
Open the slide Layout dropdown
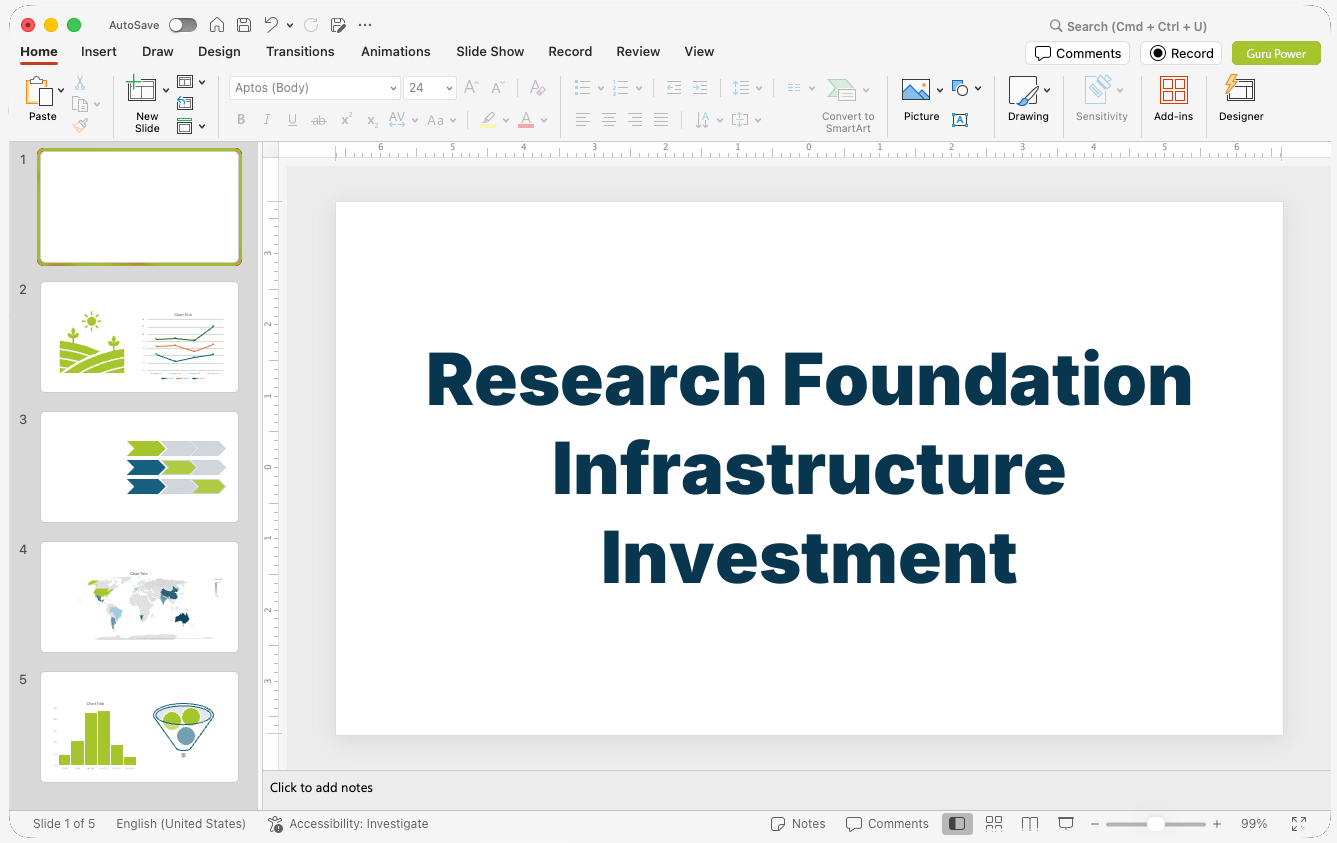point(191,82)
